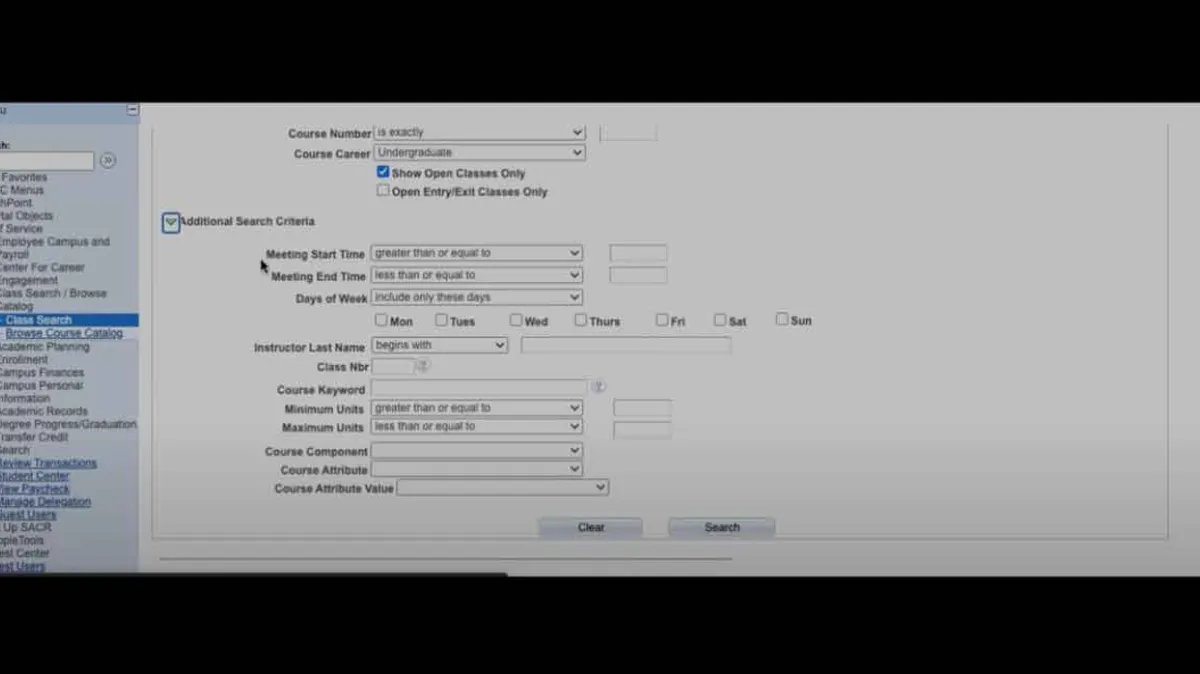This screenshot has height=674, width=1200.
Task: Check the Wed day box
Action: coord(516,320)
